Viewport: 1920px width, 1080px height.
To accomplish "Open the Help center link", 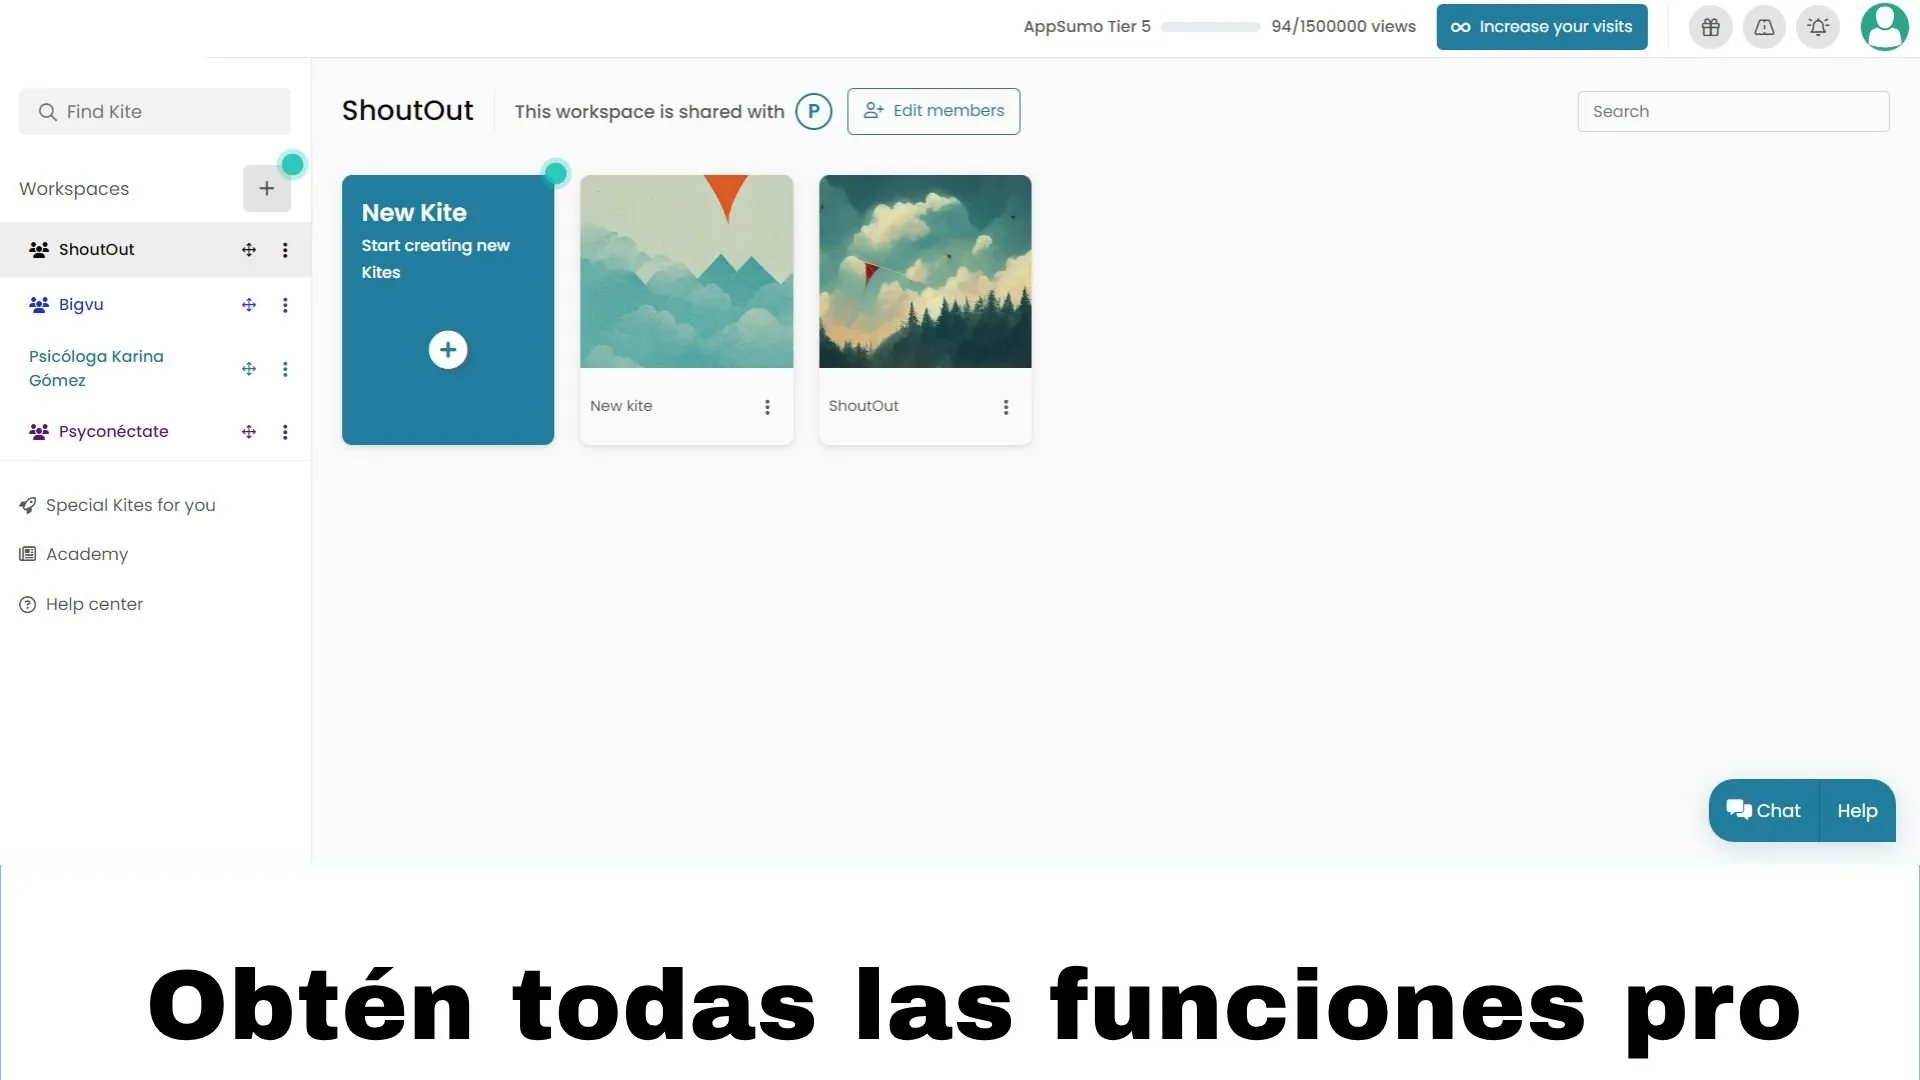I will pyautogui.click(x=82, y=604).
